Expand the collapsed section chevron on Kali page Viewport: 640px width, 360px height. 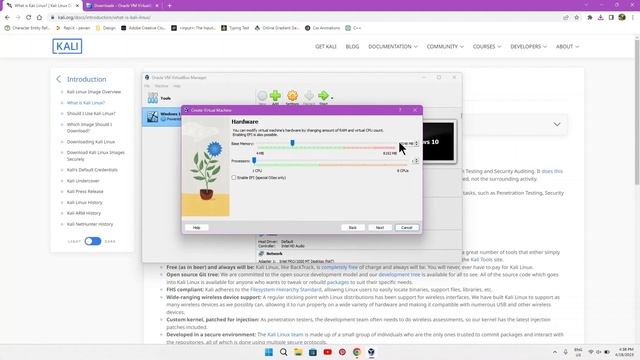point(557,124)
